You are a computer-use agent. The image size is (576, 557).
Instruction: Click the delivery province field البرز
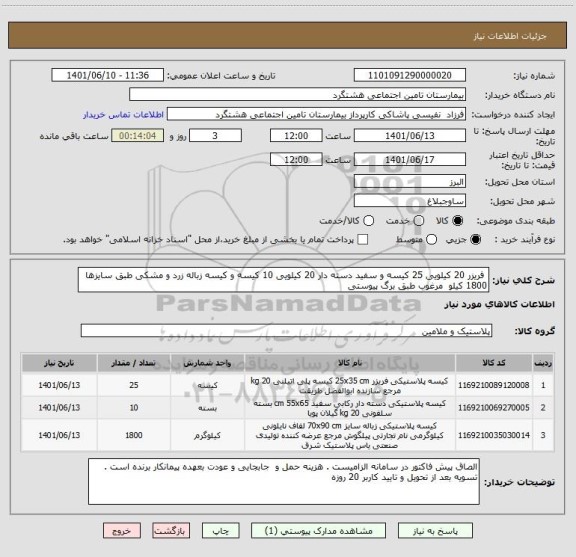coord(410,182)
